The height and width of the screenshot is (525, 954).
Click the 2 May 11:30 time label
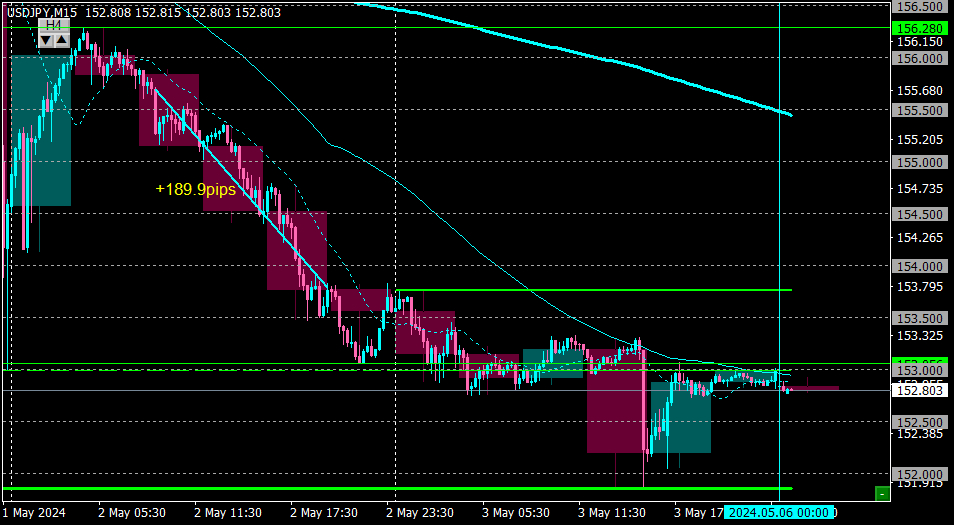[227, 512]
